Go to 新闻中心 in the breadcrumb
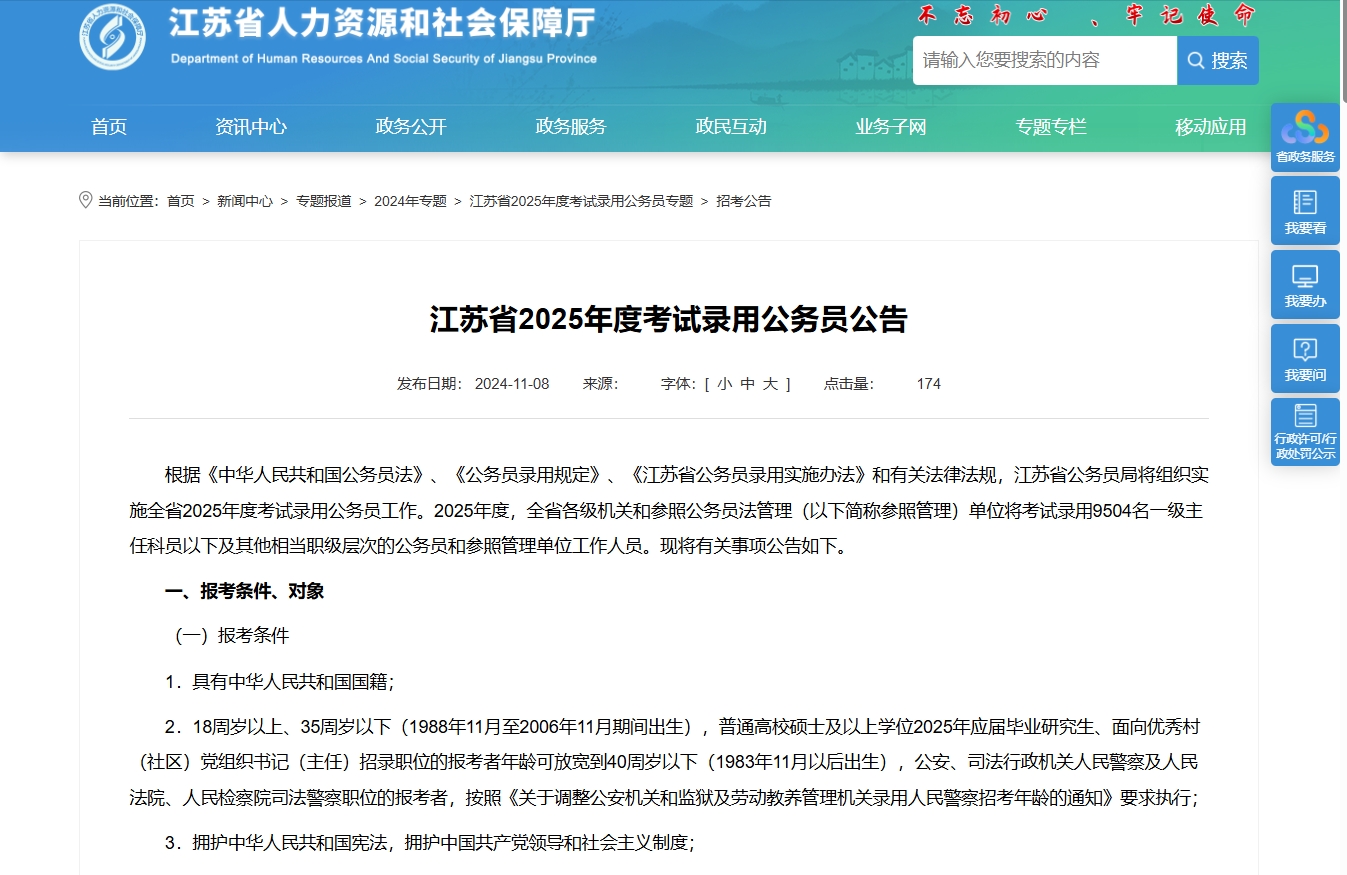Screen dimensions: 1347x875 point(245,201)
